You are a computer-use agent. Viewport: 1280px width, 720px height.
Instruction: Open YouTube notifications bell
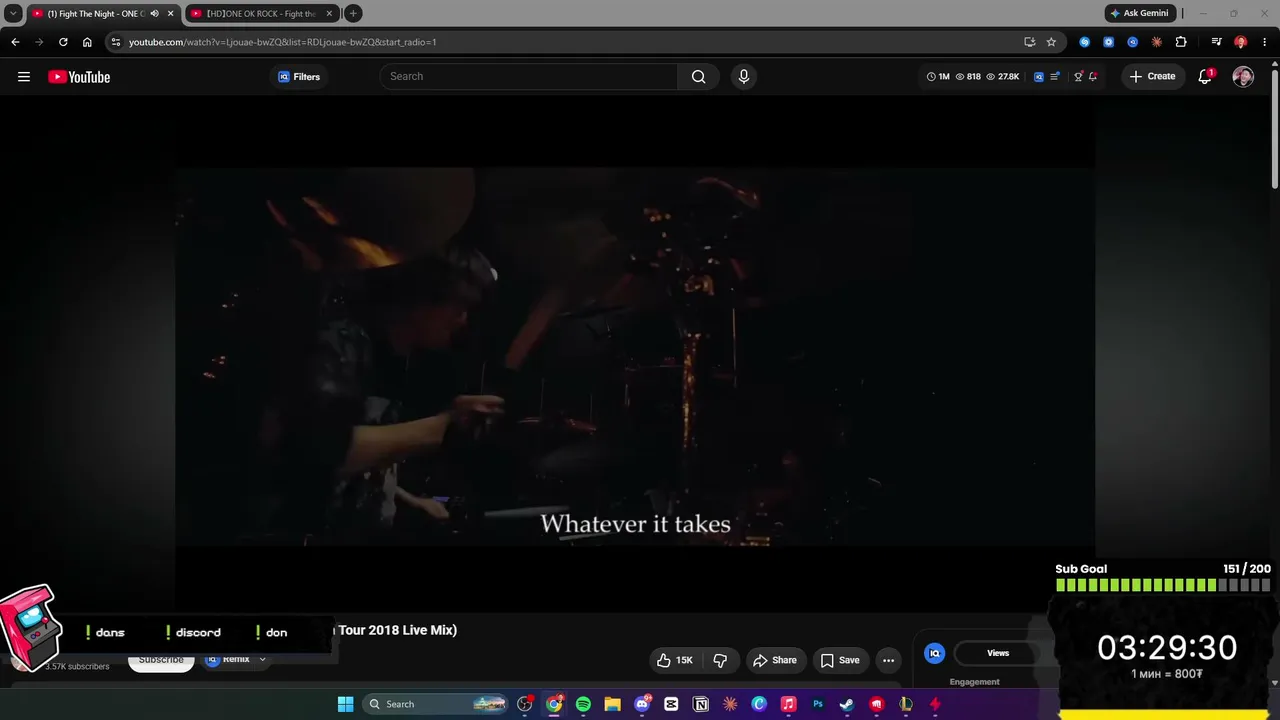tap(1205, 77)
